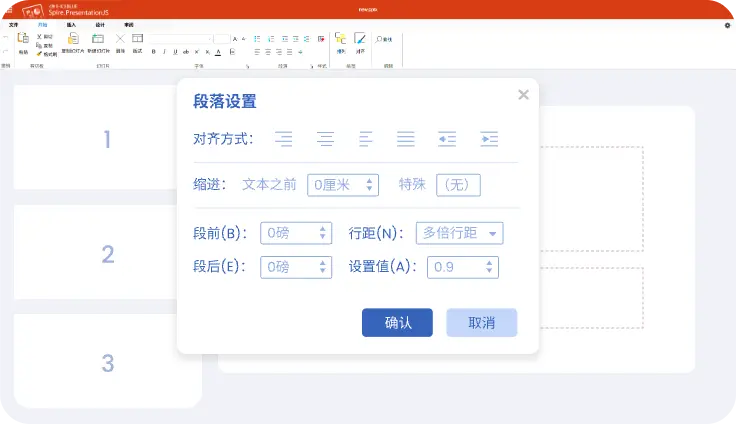Viewport: 736px width, 424px height.
Task: Toggle italic I in the ribbon
Action: 164,52
